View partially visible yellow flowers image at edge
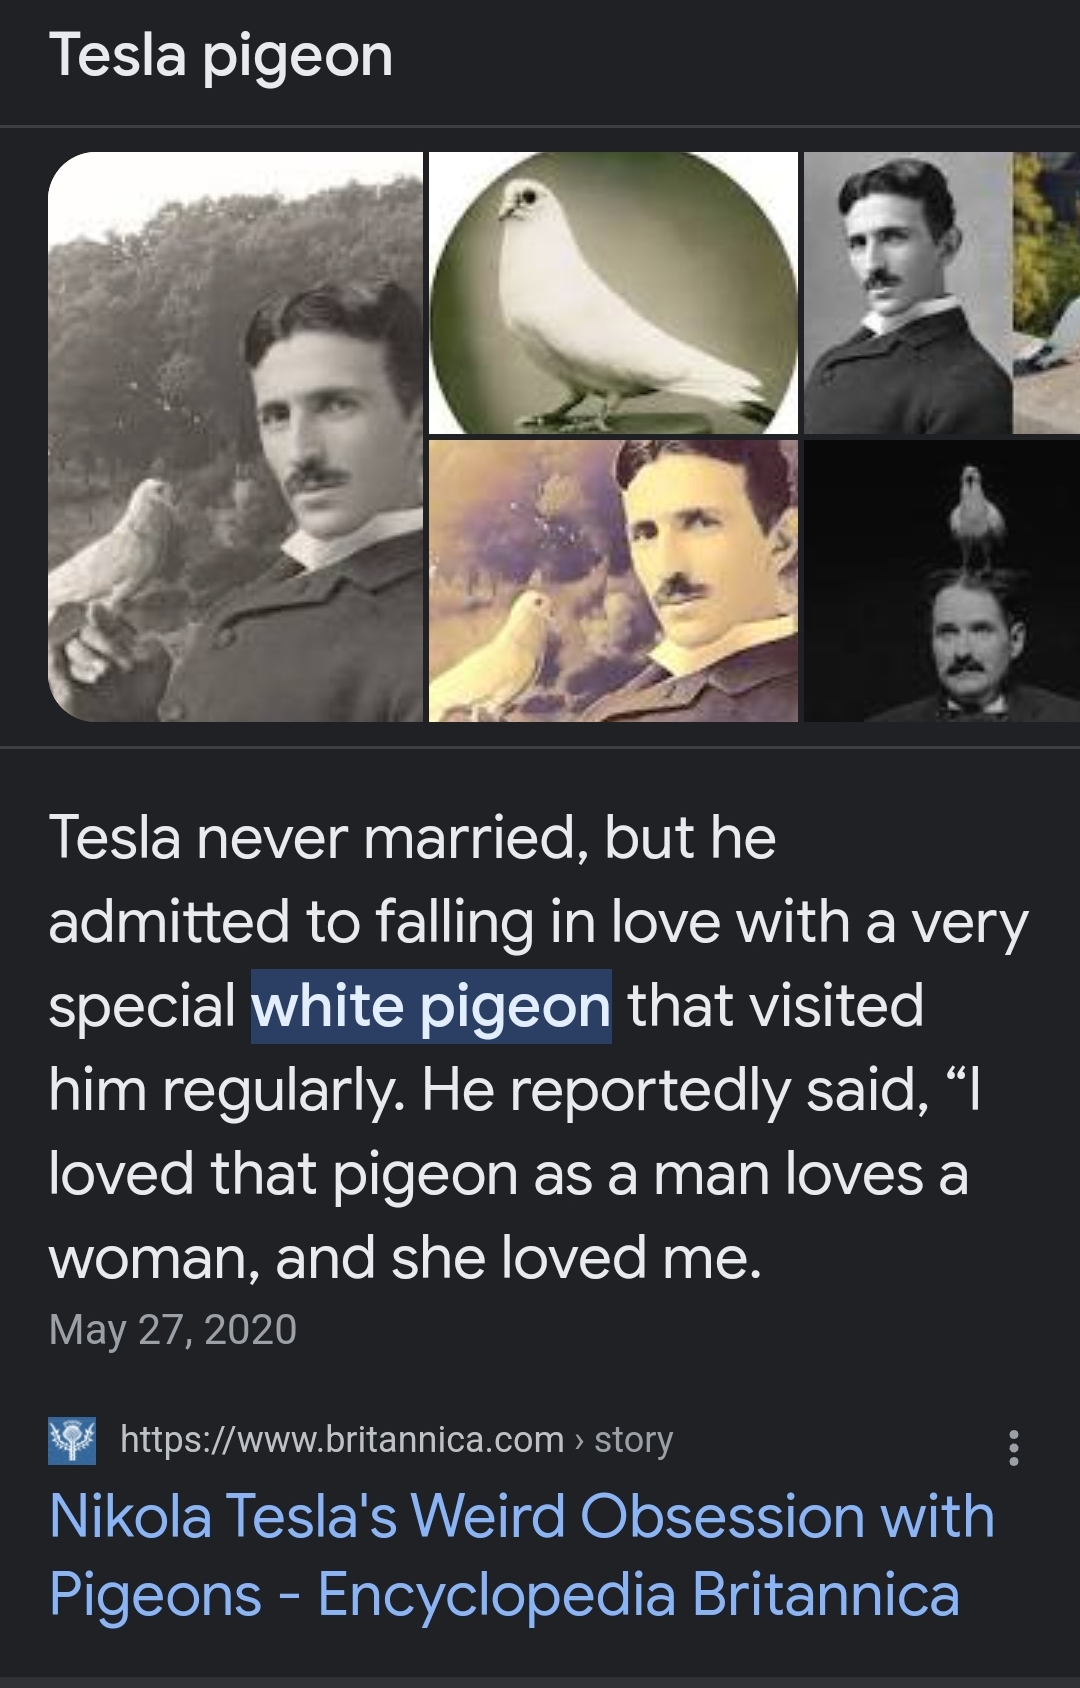The image size is (1080, 1688). (x=1047, y=293)
